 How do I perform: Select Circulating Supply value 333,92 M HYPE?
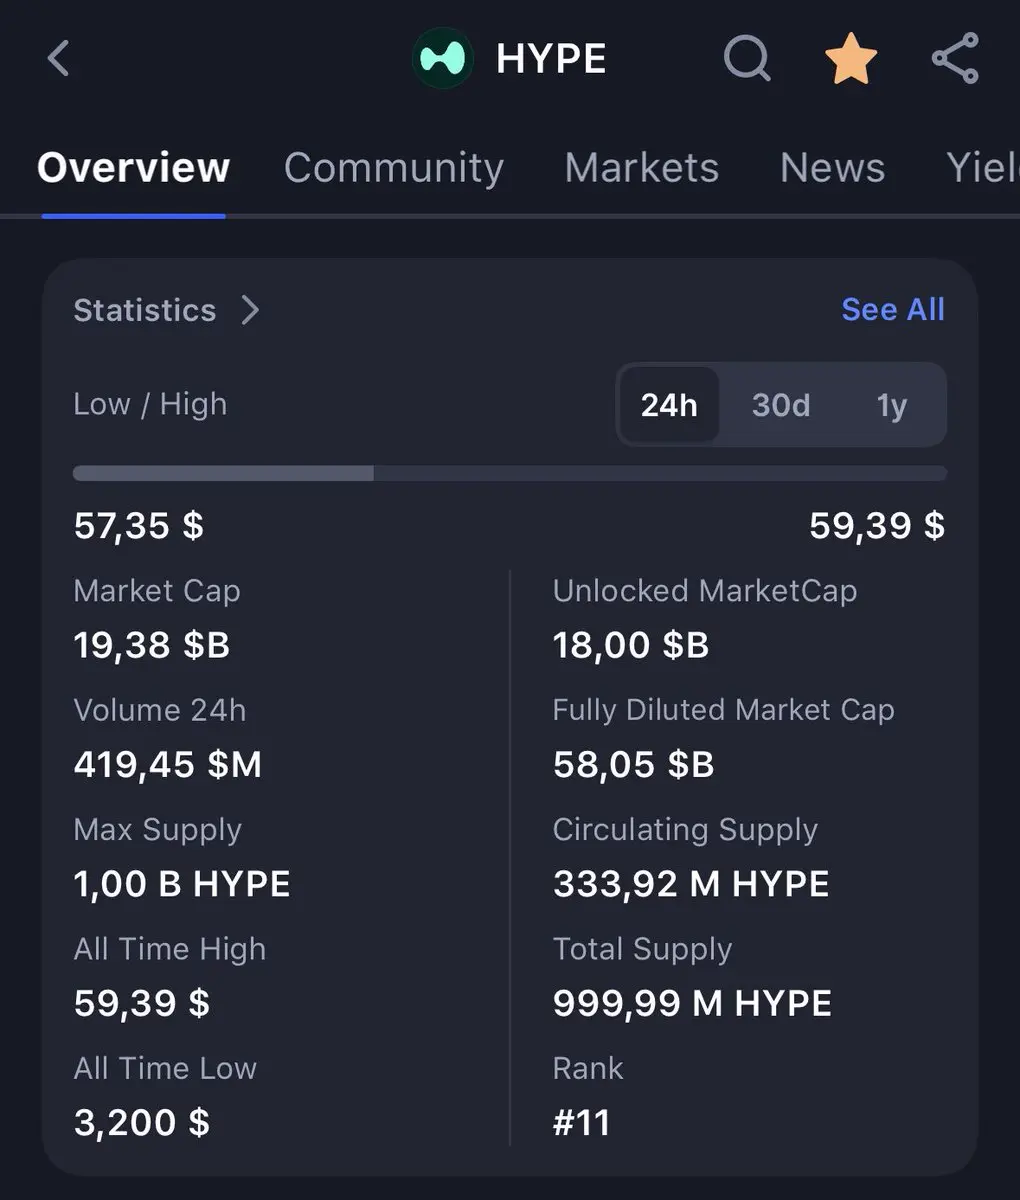pos(691,884)
